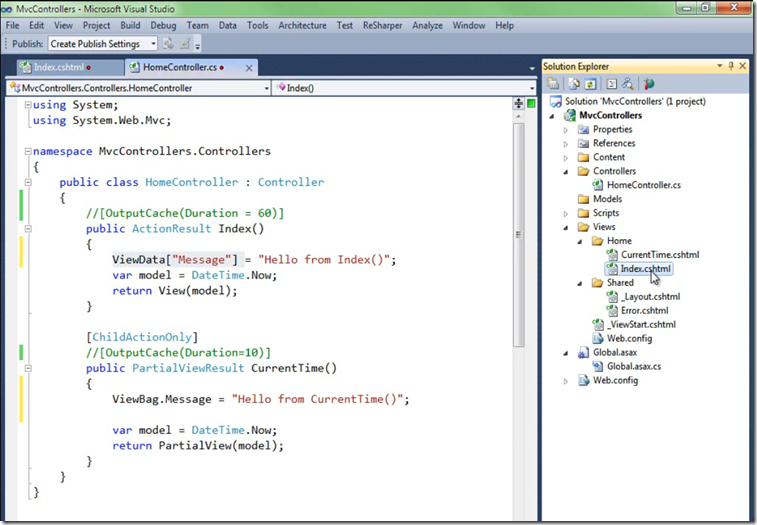Close the Solution Explorer panel
Screen dimensions: 757x525
(743, 66)
